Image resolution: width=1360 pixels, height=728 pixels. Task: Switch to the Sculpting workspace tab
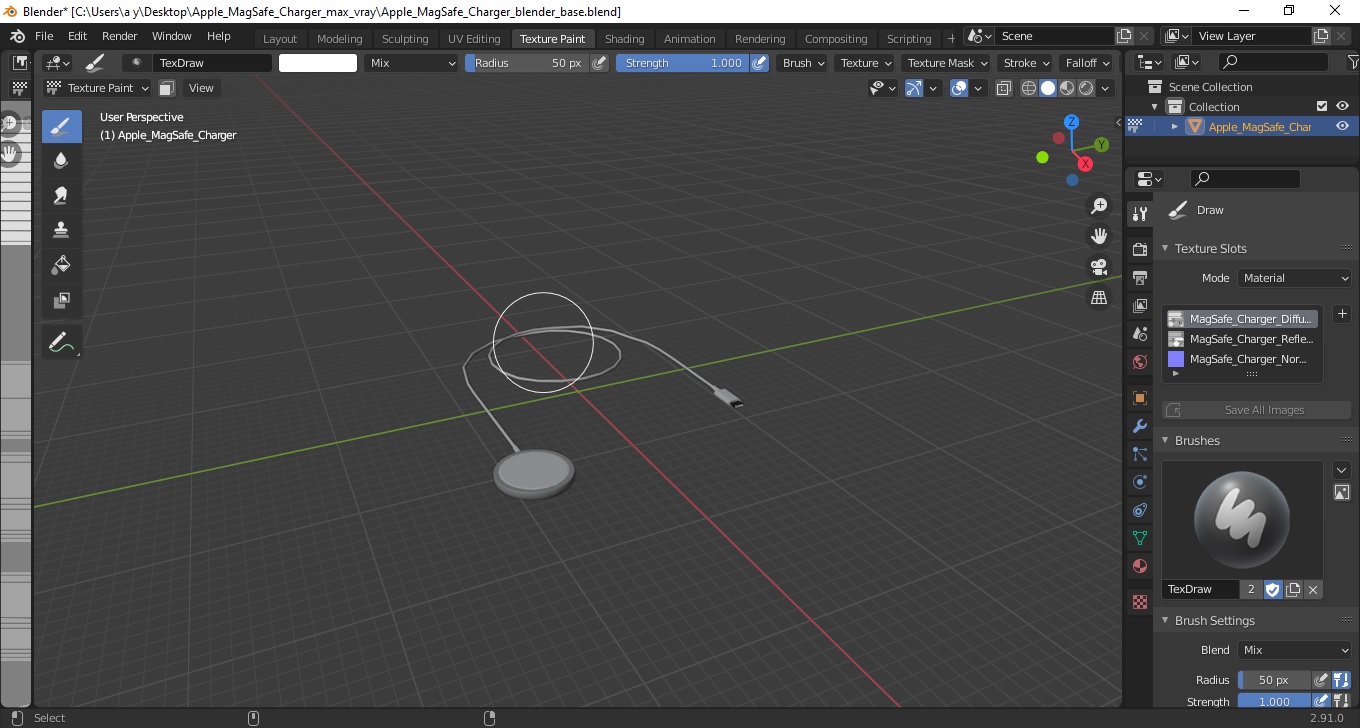click(x=405, y=39)
